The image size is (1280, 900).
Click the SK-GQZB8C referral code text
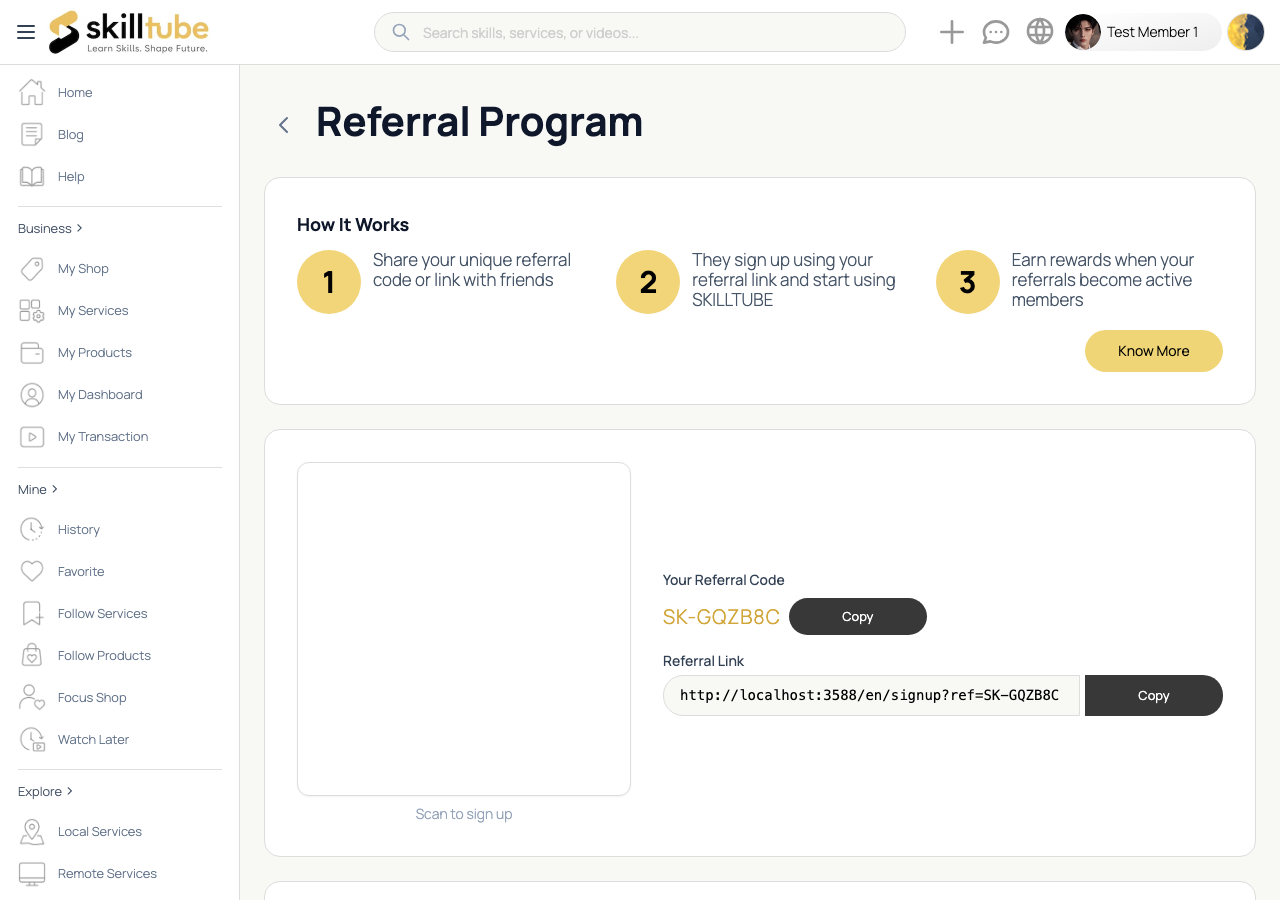[721, 617]
